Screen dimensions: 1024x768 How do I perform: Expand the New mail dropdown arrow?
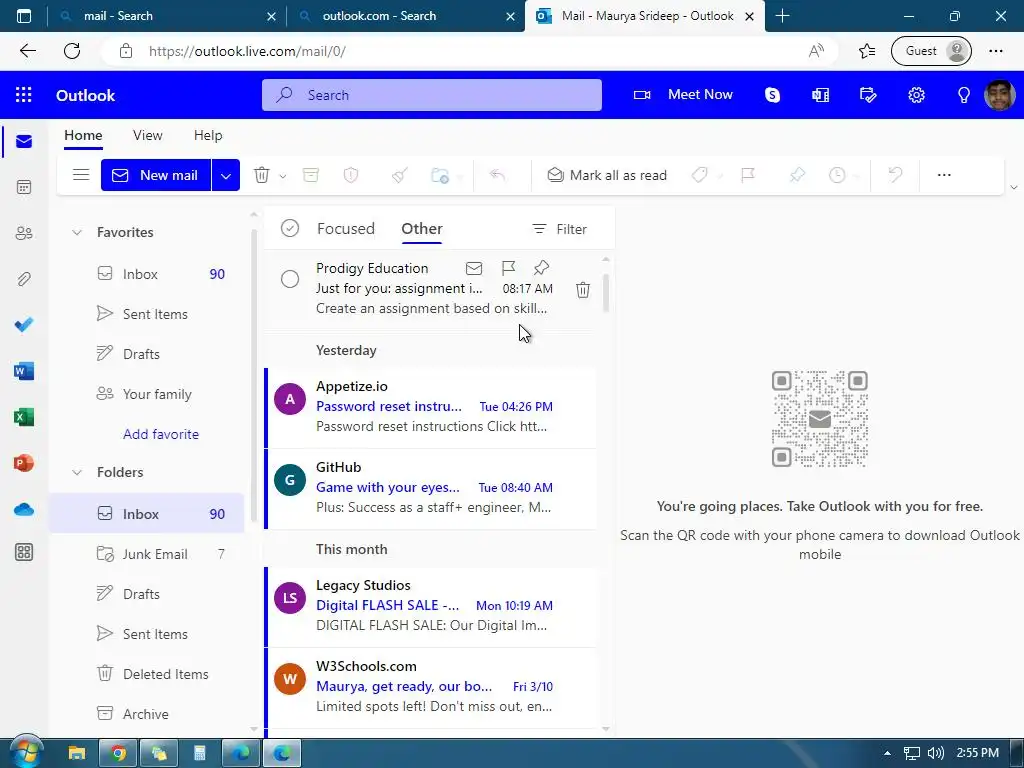click(x=225, y=175)
